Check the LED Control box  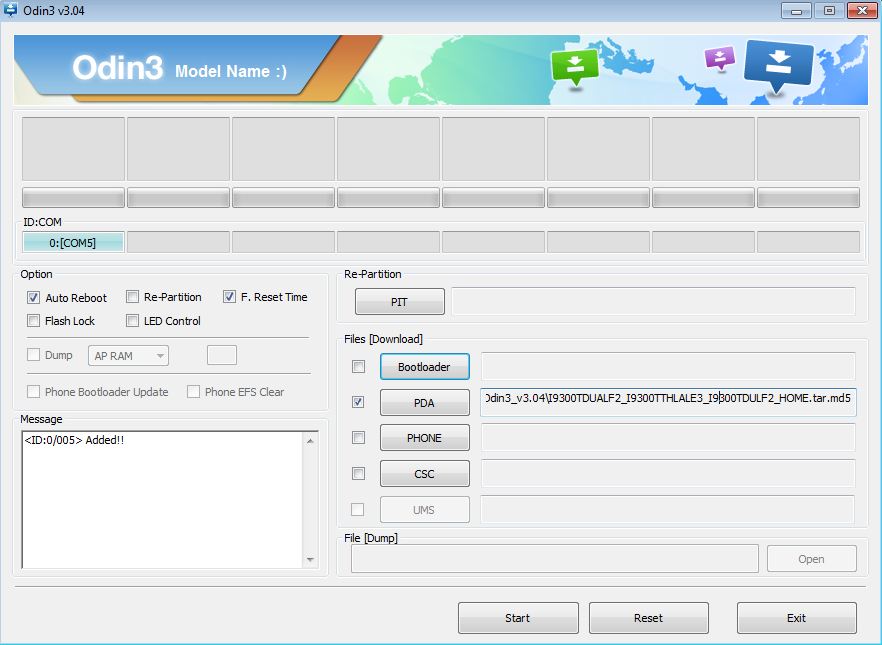(132, 321)
